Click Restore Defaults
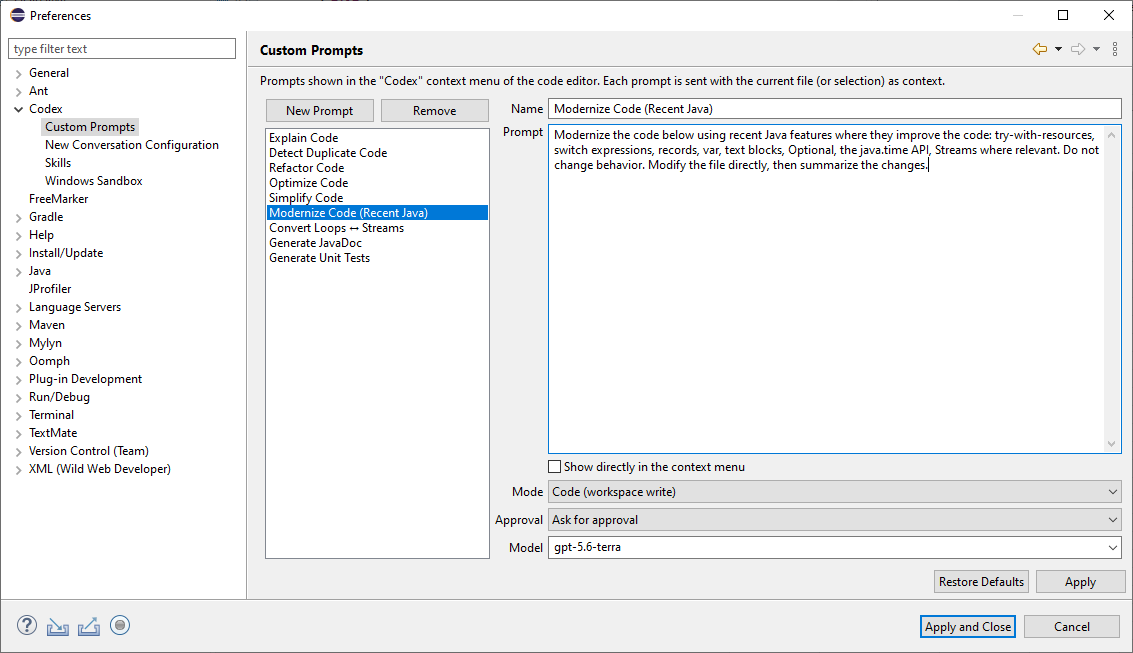Screen dimensions: 1133x653 coord(981,581)
